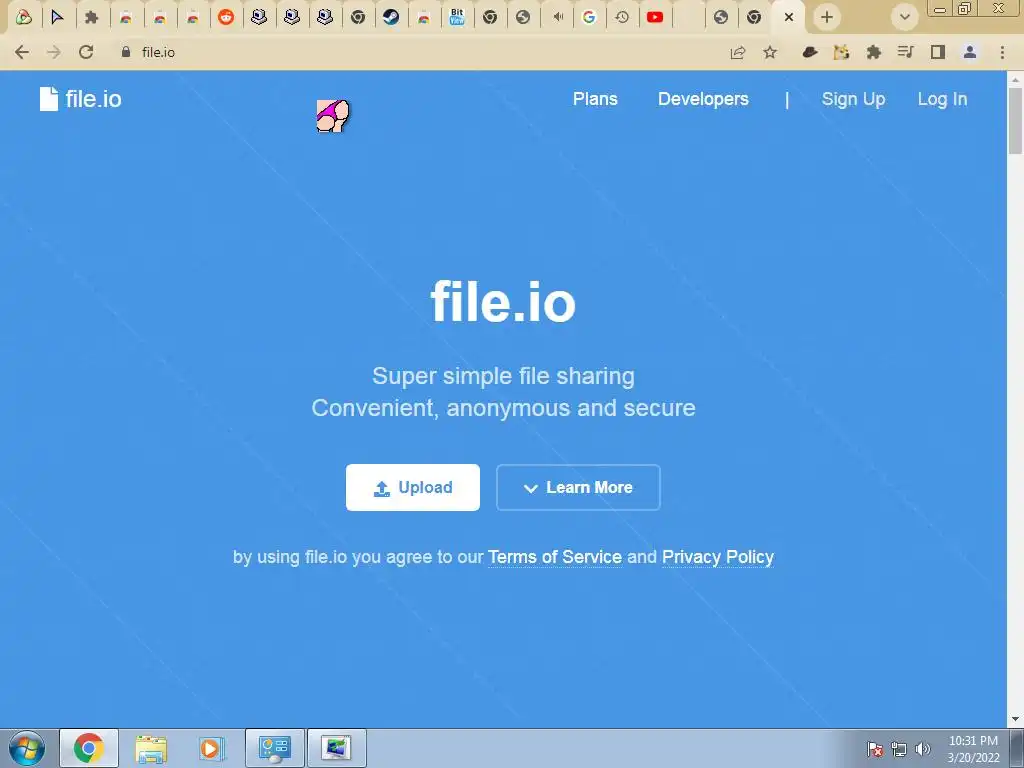Open the Extensions puzzle menu in toolbar

[x=874, y=52]
